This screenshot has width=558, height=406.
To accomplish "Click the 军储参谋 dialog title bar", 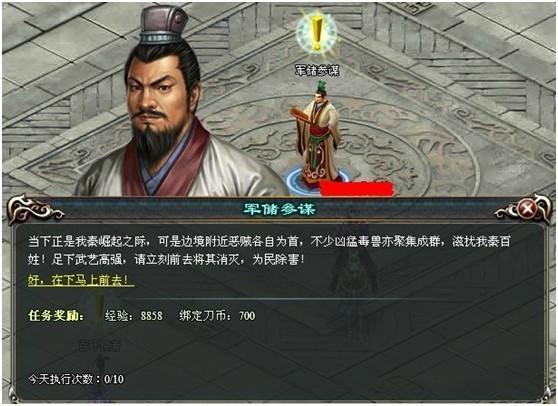I will pyautogui.click(x=279, y=209).
